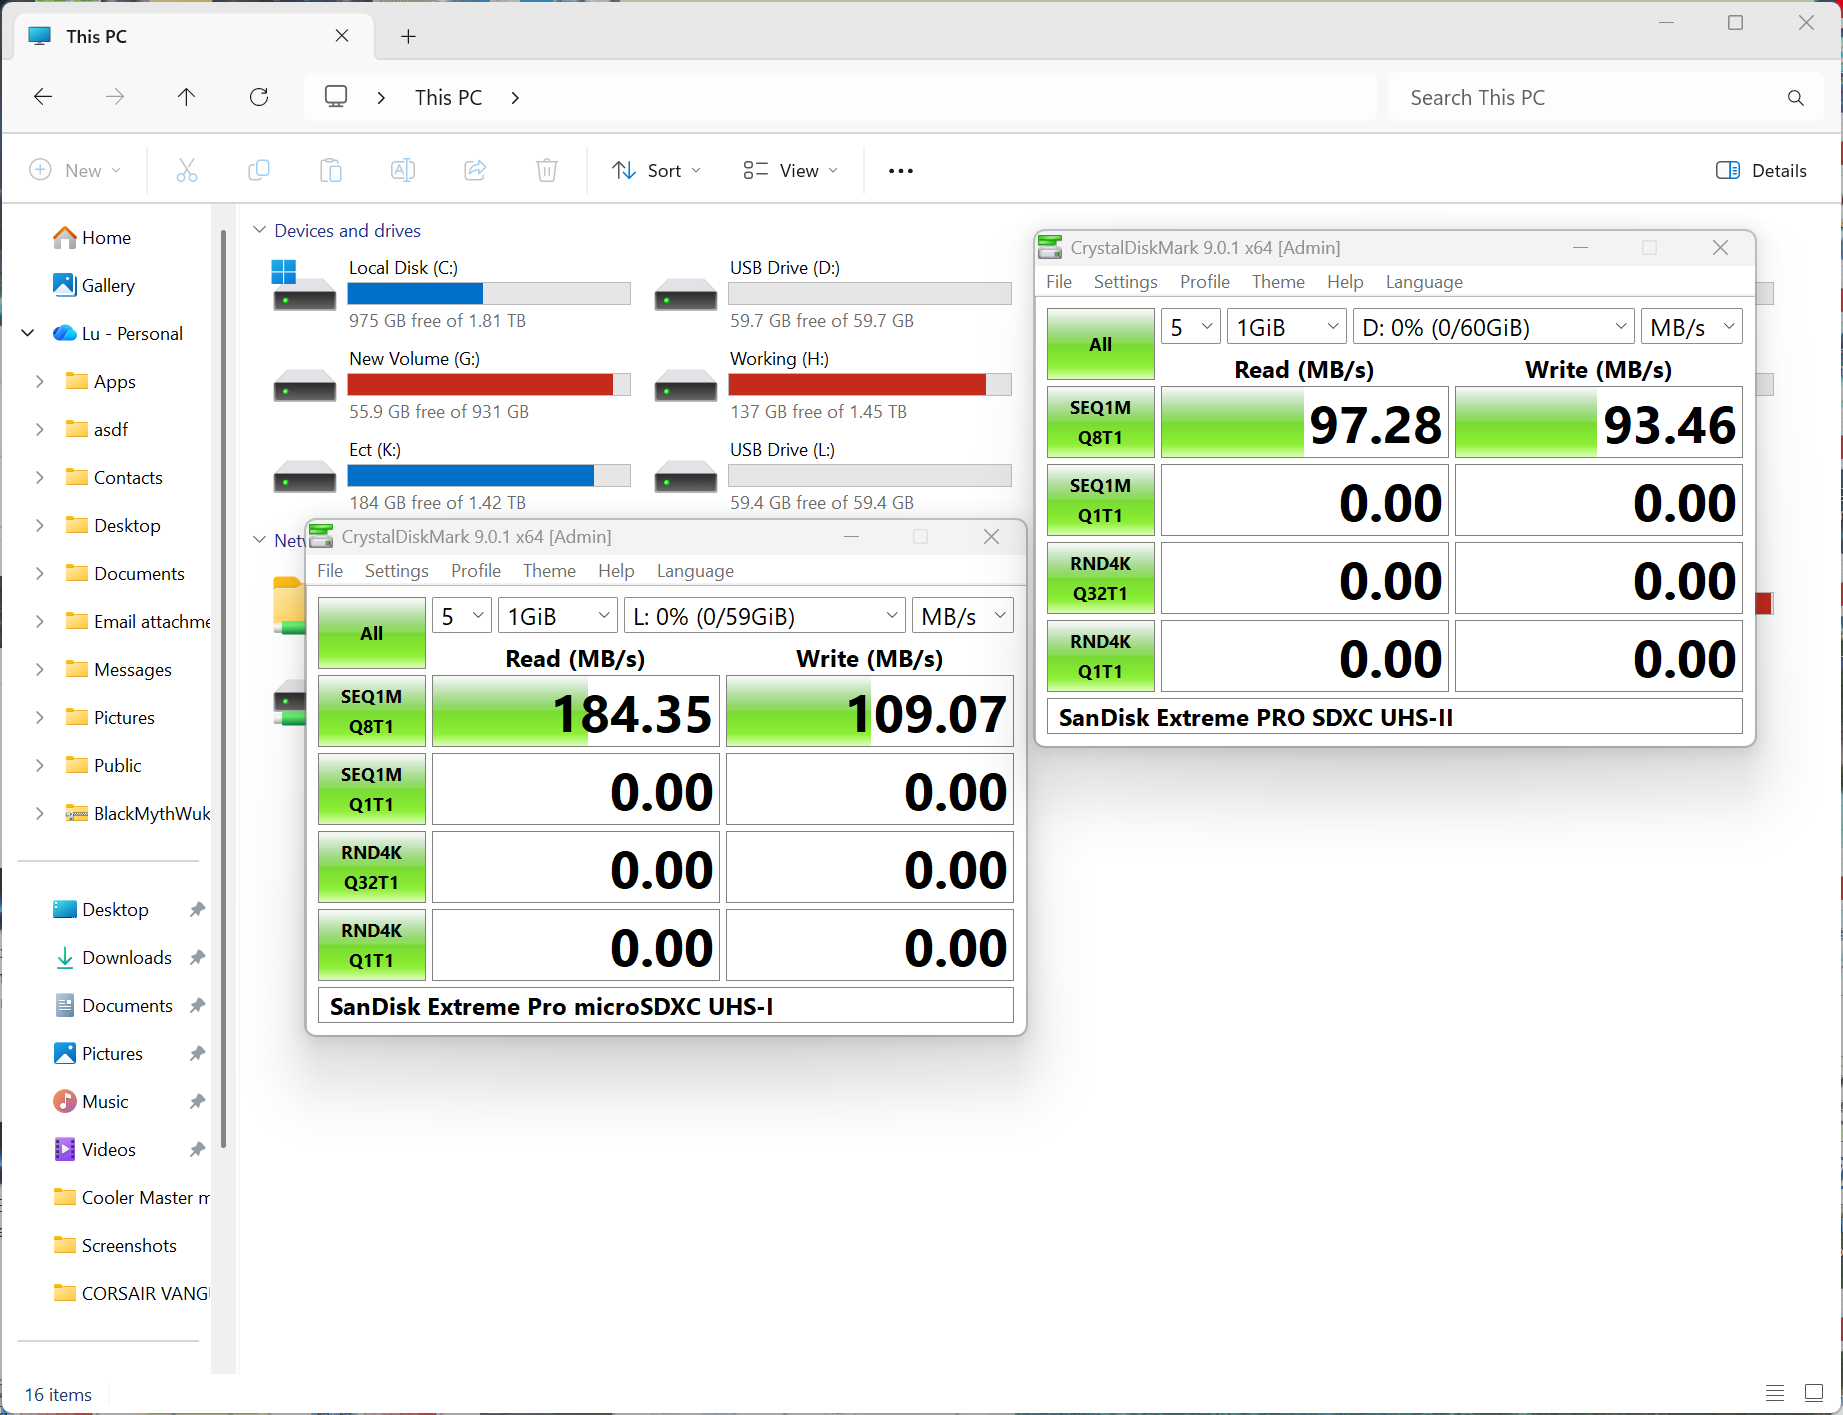Open the See more ellipsis menu

pyautogui.click(x=900, y=171)
